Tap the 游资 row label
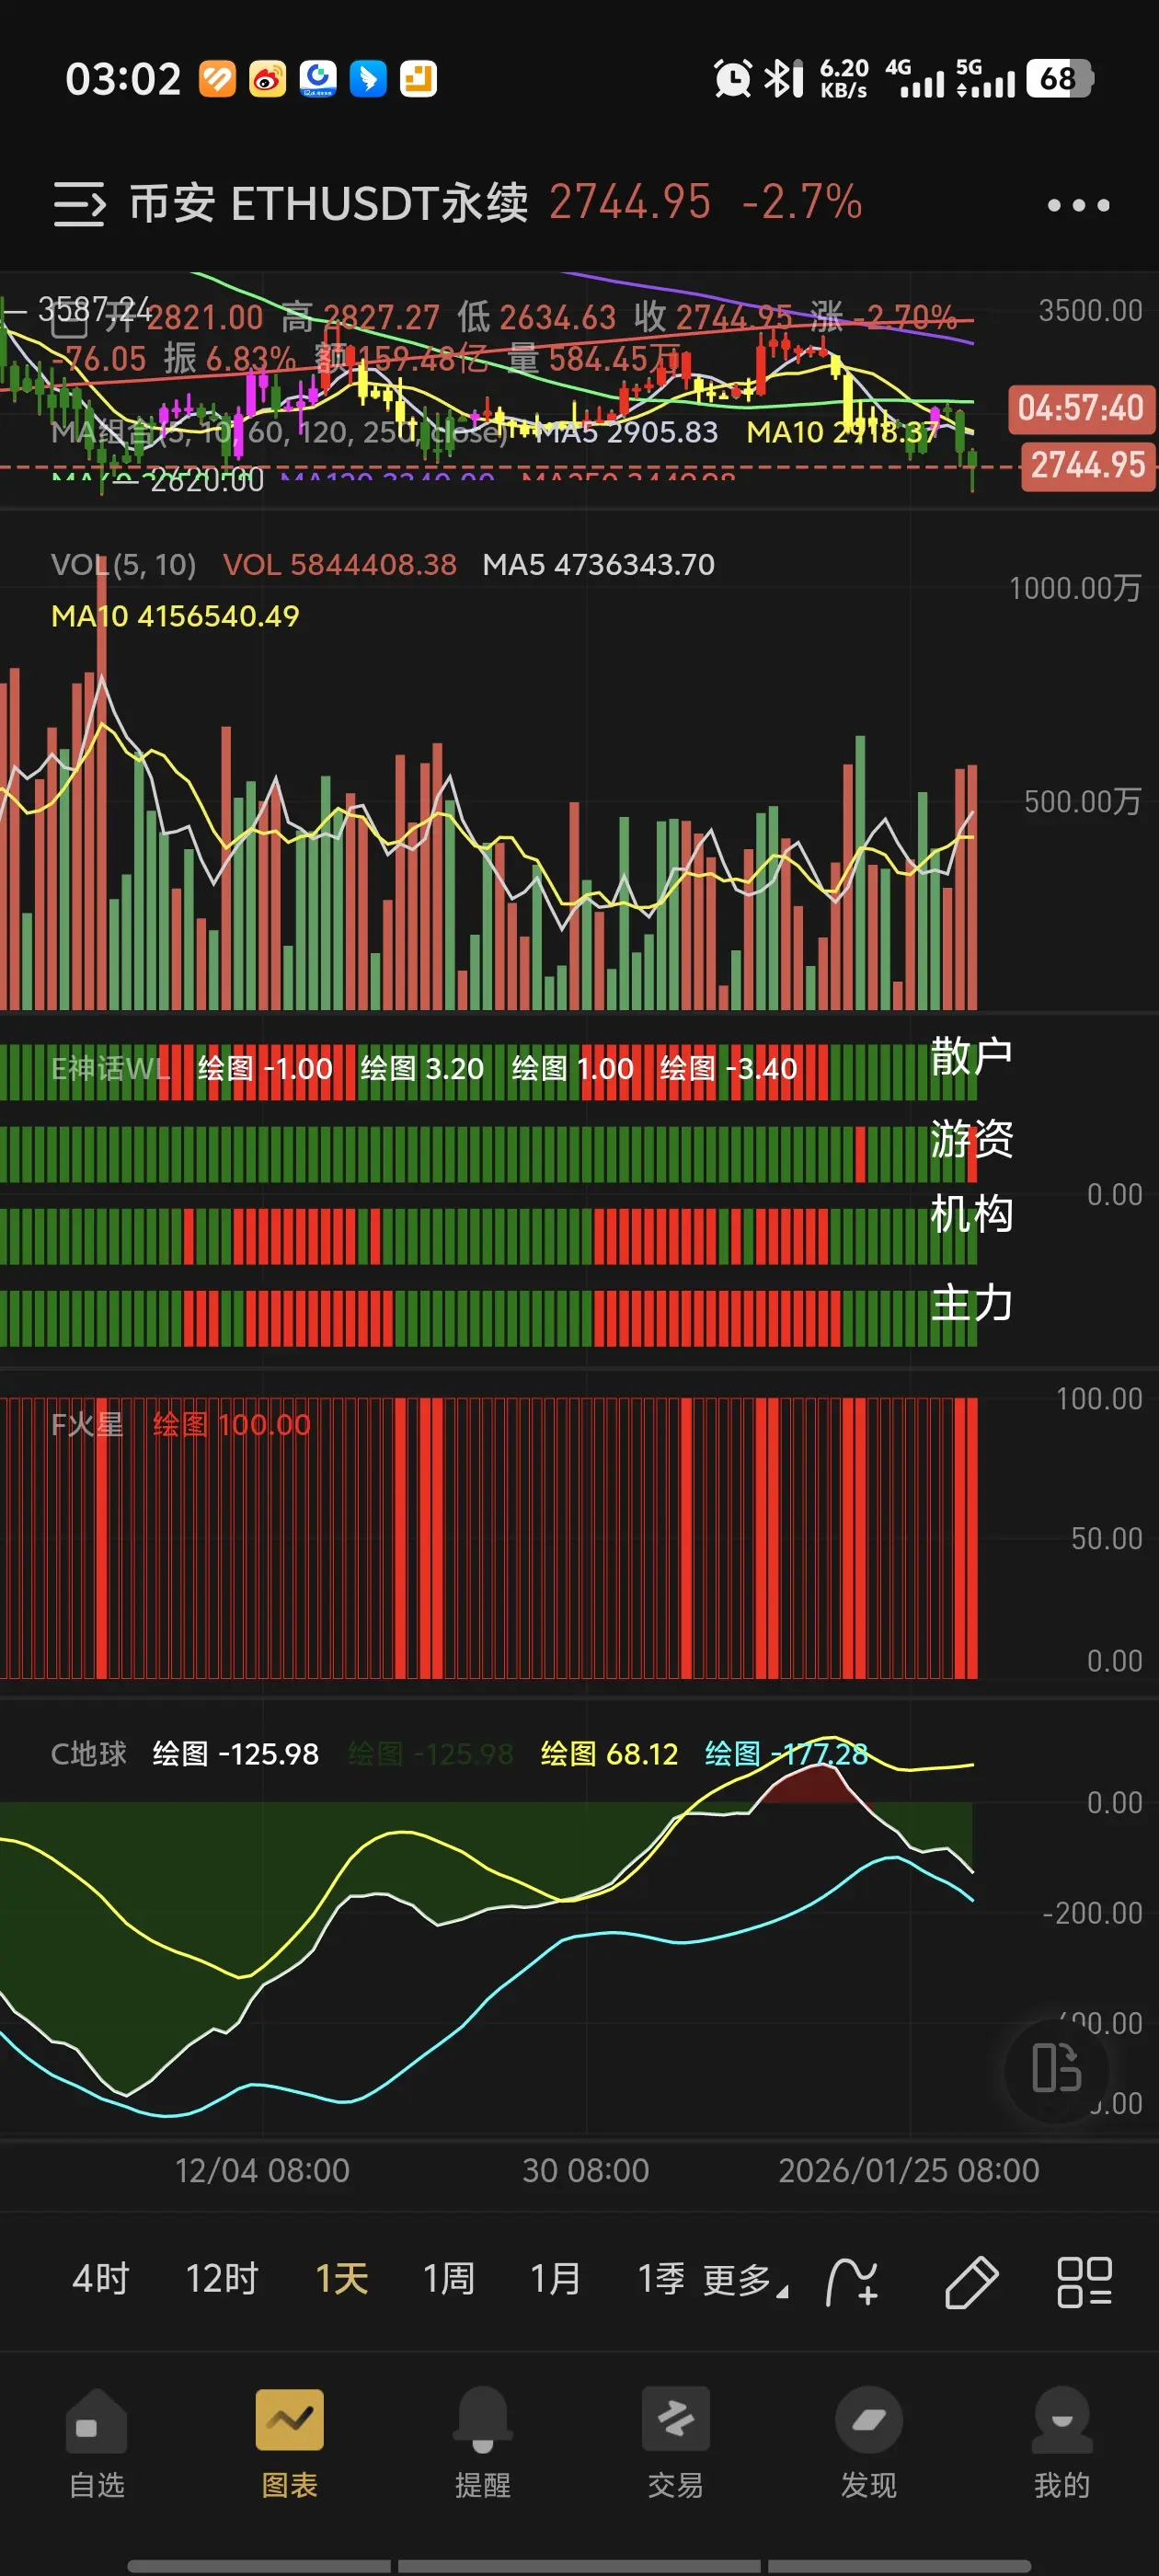 pos(971,1139)
